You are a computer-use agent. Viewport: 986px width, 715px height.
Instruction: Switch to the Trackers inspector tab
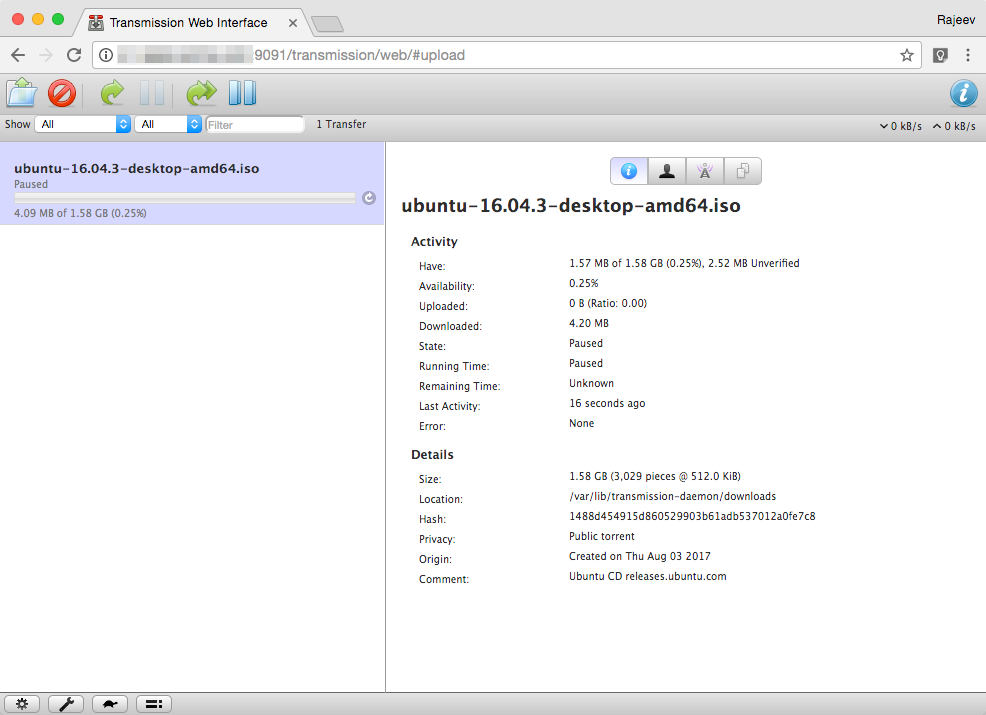tap(705, 171)
